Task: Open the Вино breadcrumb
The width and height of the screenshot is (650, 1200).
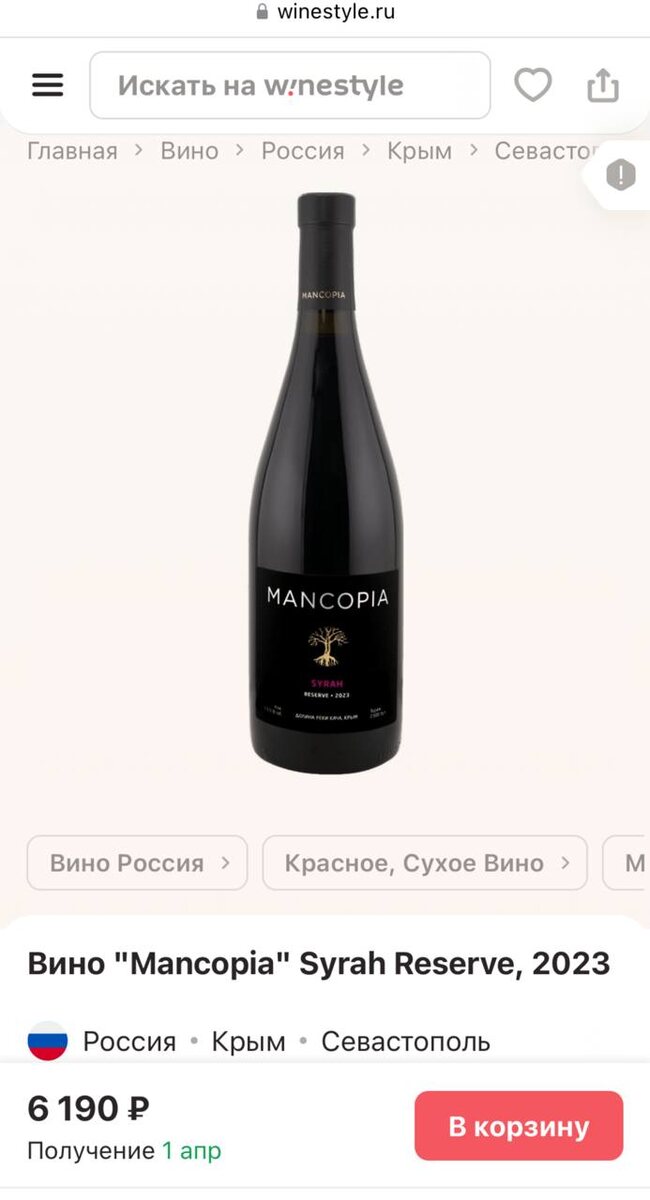Action: (189, 151)
